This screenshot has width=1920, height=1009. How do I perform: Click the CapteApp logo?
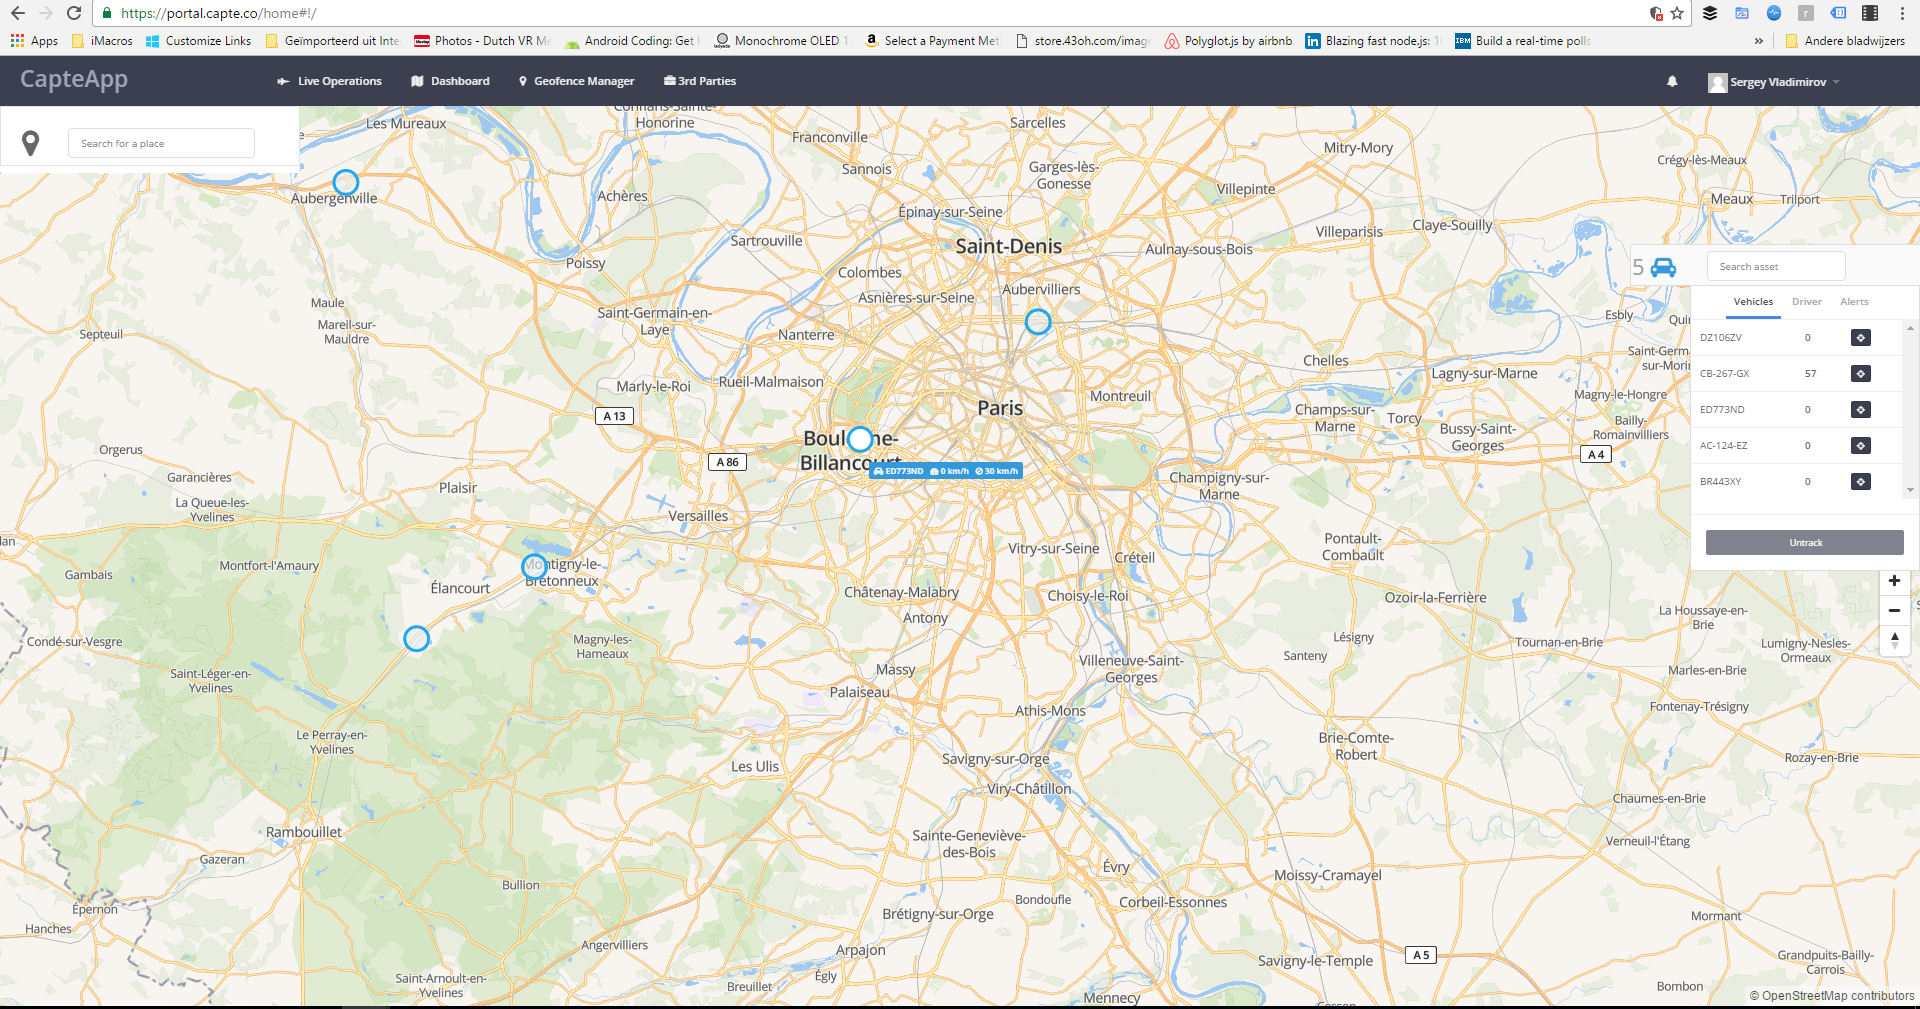point(74,80)
